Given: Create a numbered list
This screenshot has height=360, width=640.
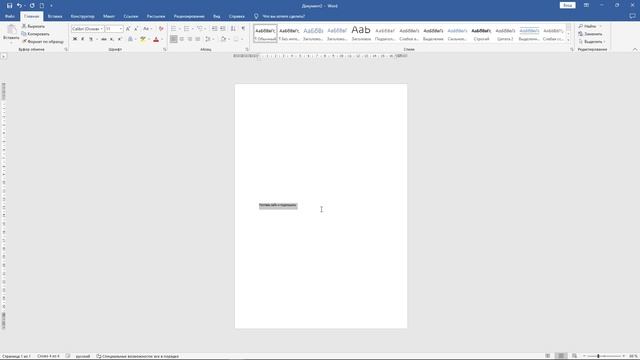Looking at the screenshot, I should tap(187, 29).
